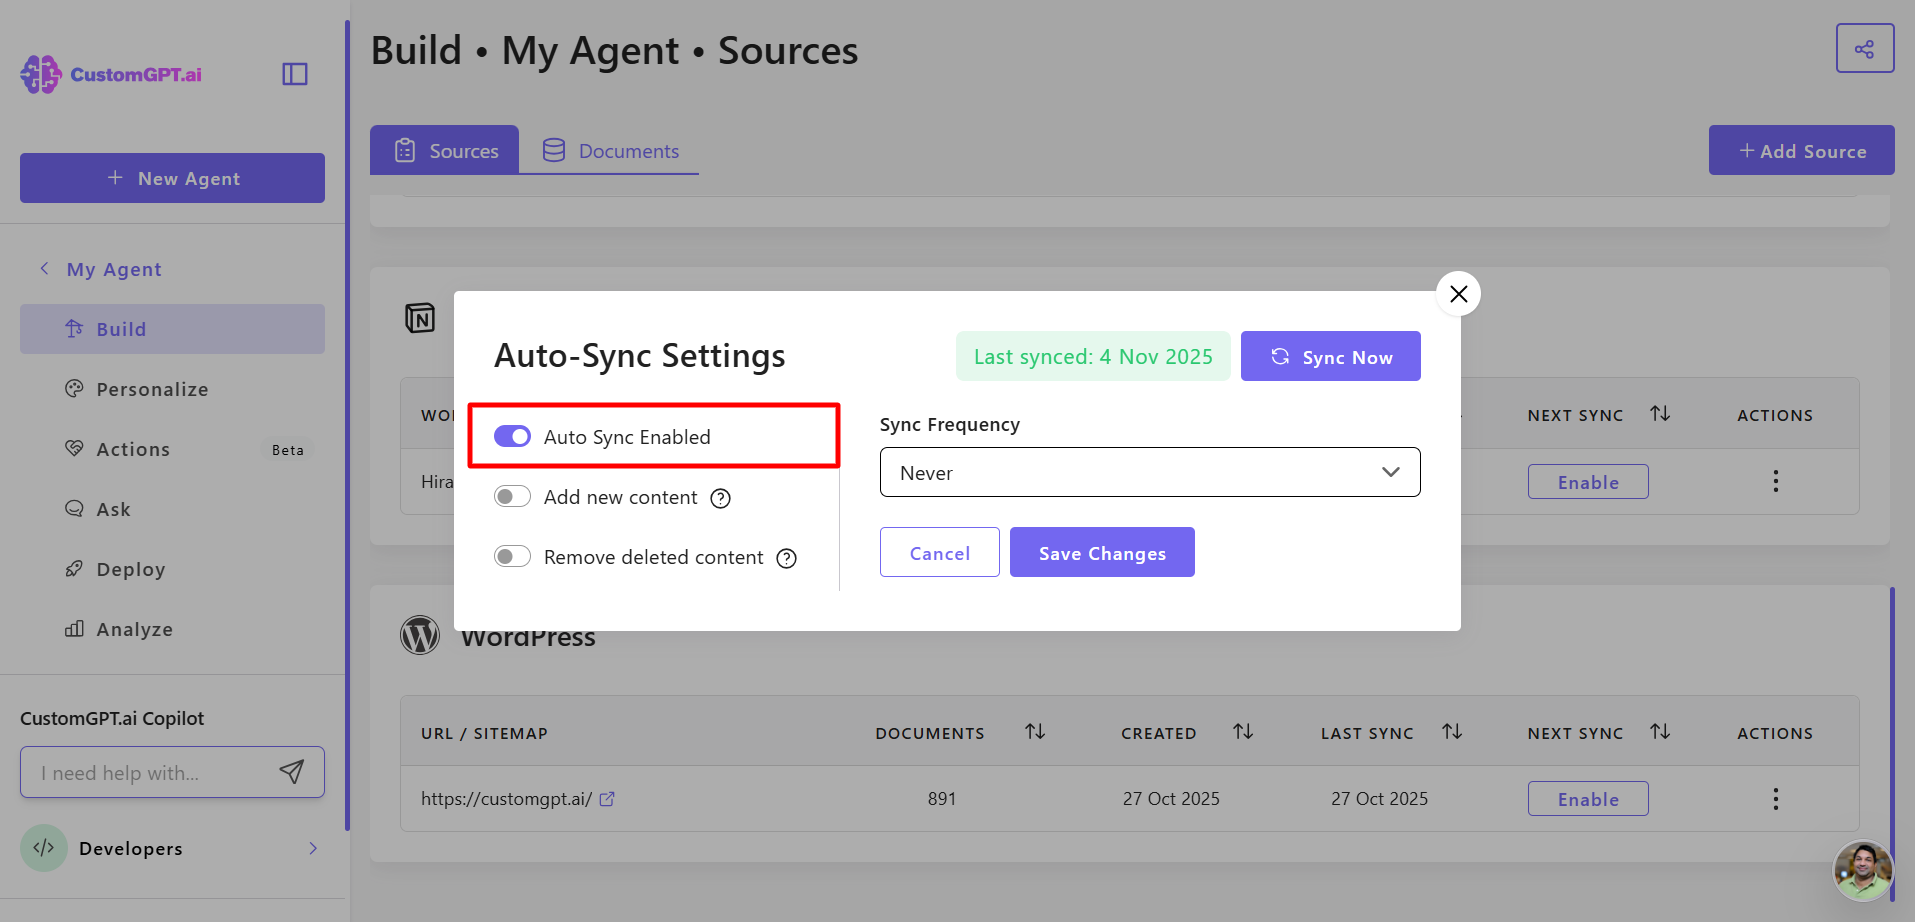
Task: Enable Remove deleted content toggle
Action: point(512,557)
